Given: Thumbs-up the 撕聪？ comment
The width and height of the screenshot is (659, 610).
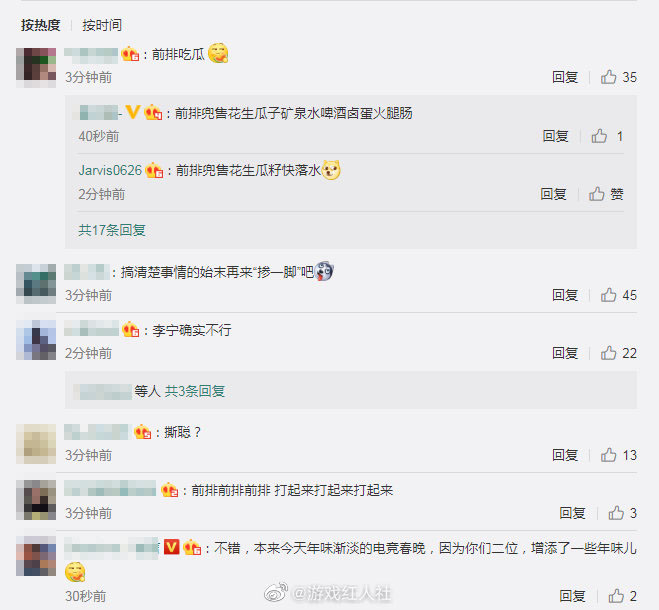Looking at the screenshot, I should (x=608, y=454).
